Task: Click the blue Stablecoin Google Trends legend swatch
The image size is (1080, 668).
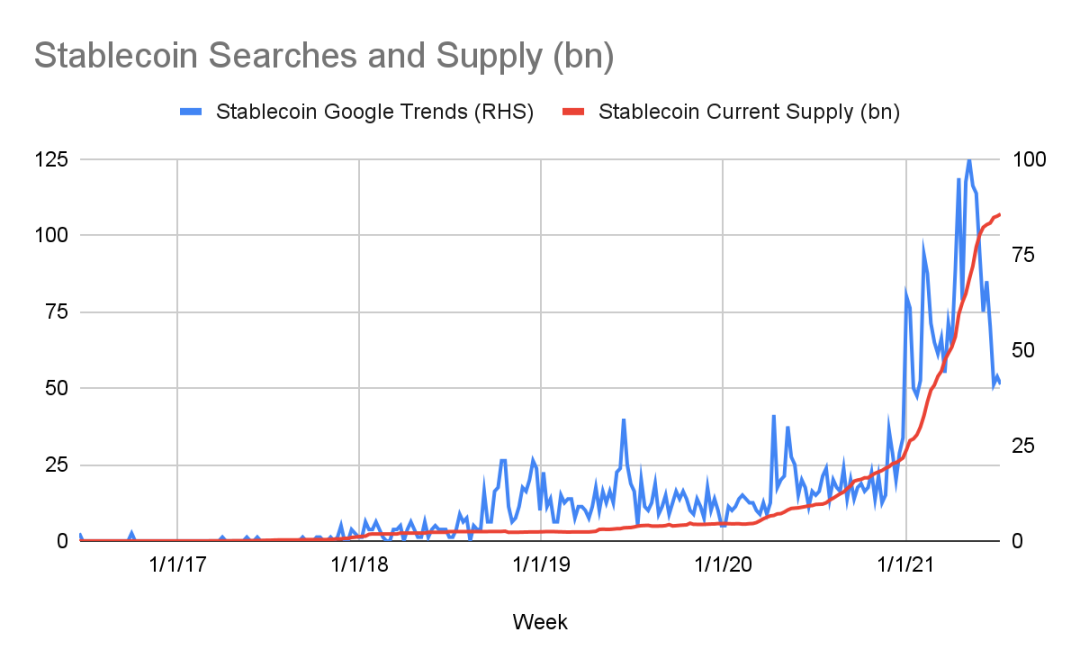Action: 191,112
